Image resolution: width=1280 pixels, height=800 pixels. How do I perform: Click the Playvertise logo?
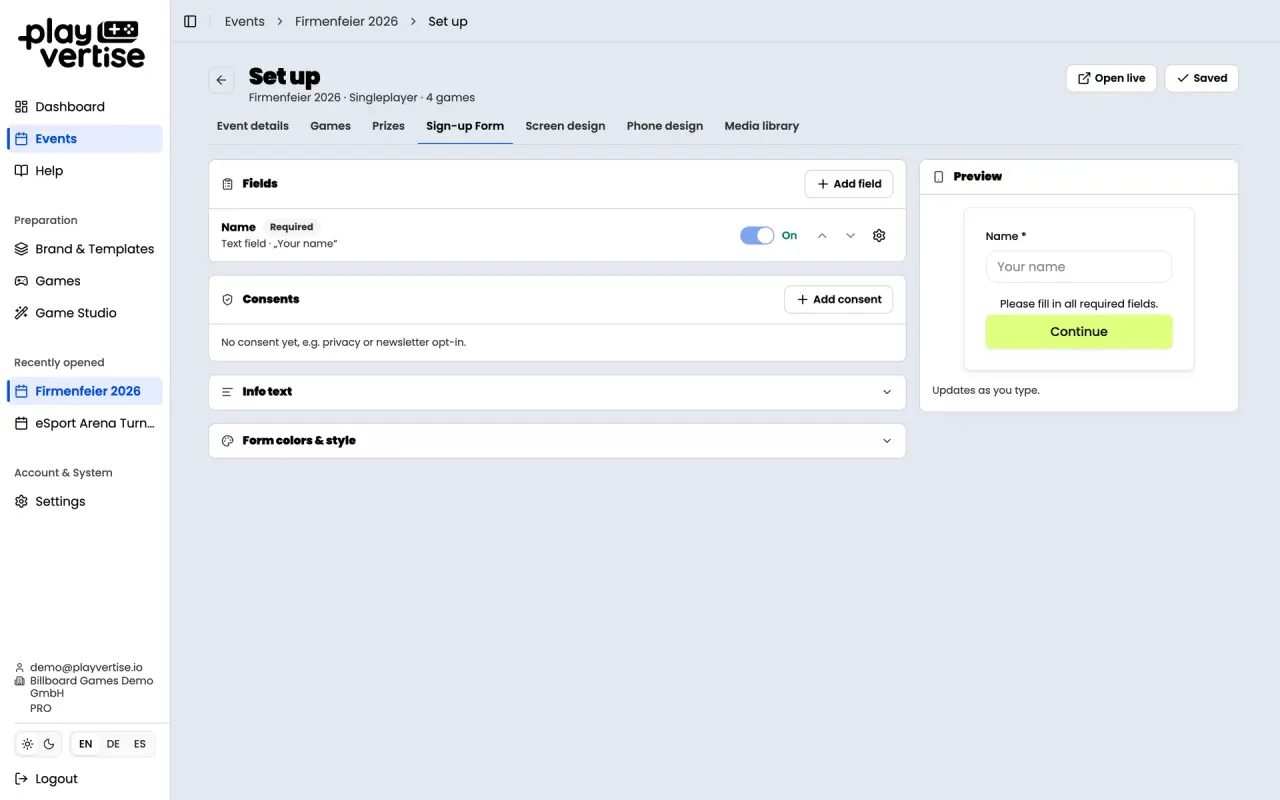click(82, 44)
